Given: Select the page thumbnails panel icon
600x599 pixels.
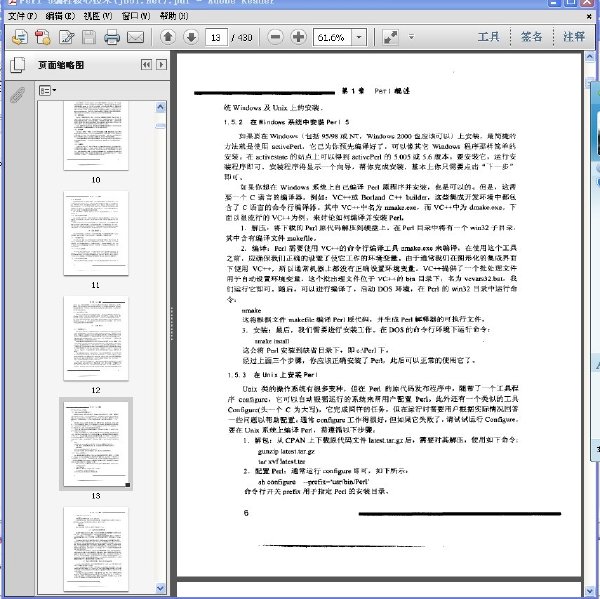Looking at the screenshot, I should click(18, 65).
